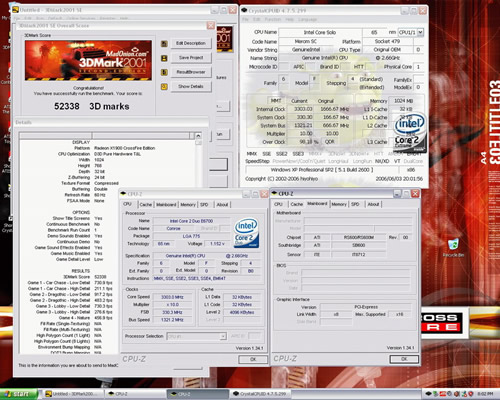Click title bar icon of CPU-Z processor window

[123, 194]
